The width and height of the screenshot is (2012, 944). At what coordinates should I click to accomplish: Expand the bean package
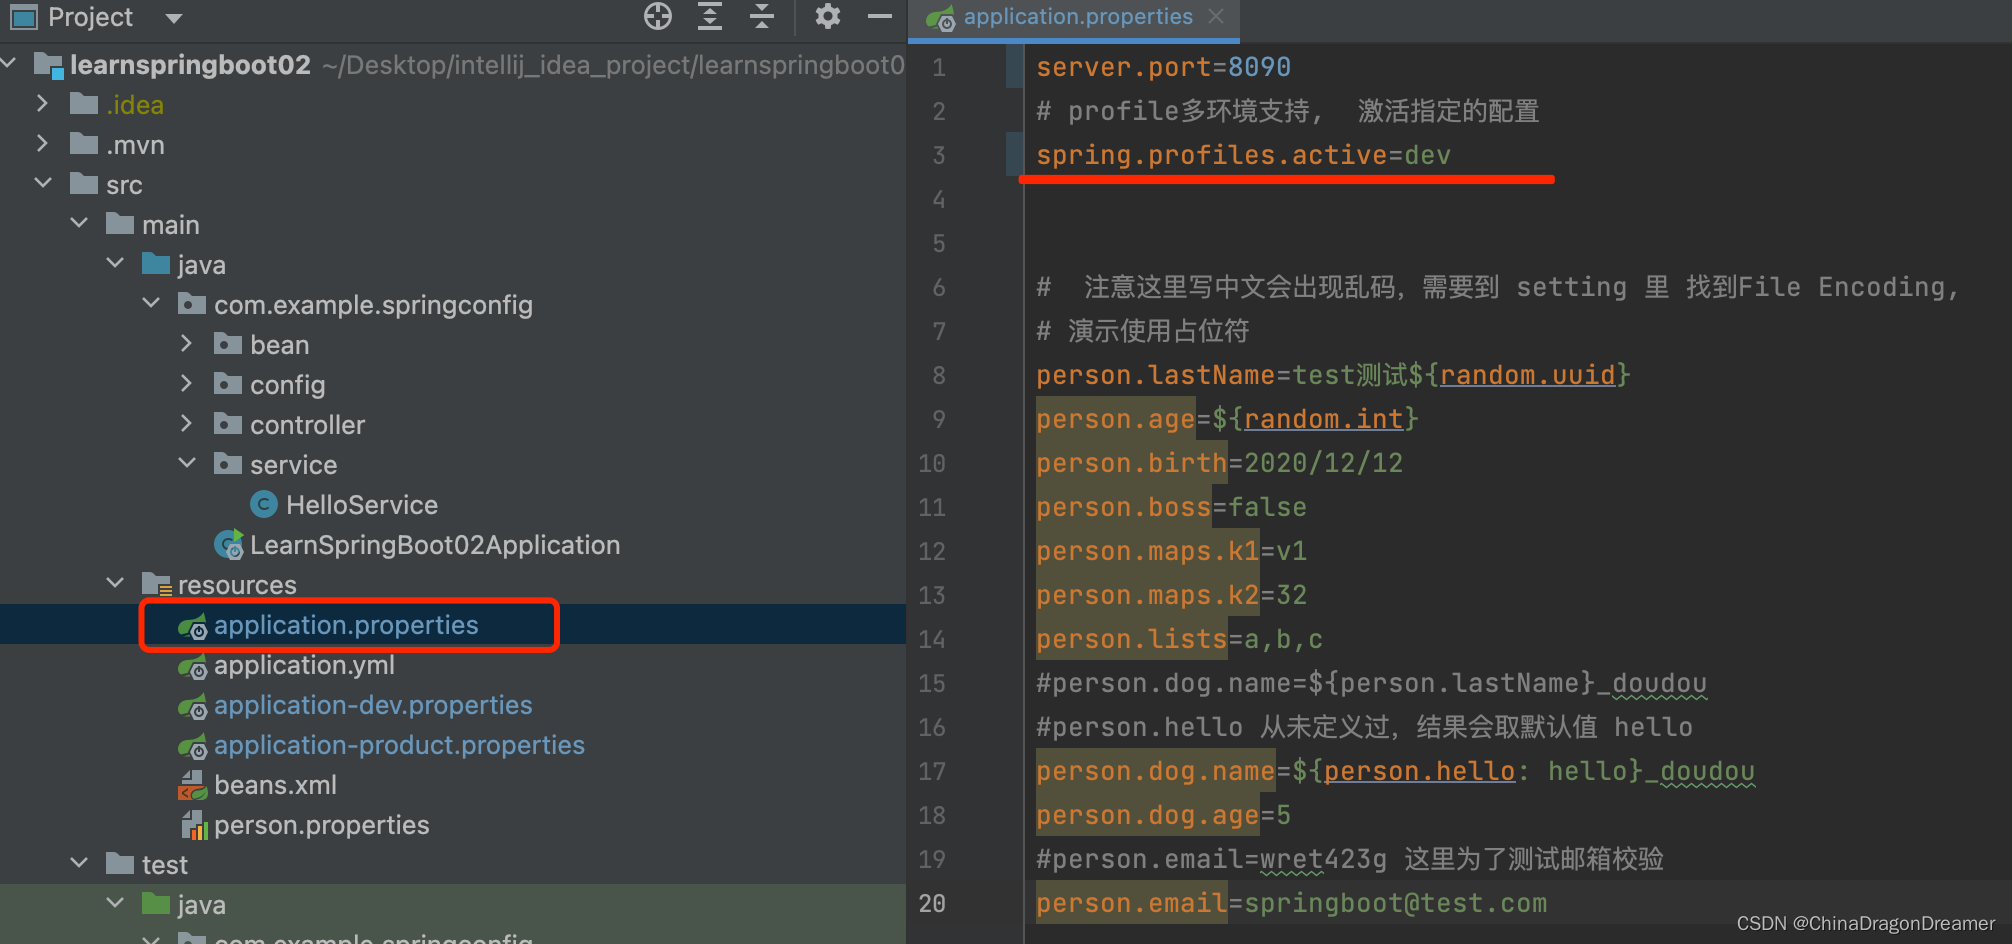(186, 343)
